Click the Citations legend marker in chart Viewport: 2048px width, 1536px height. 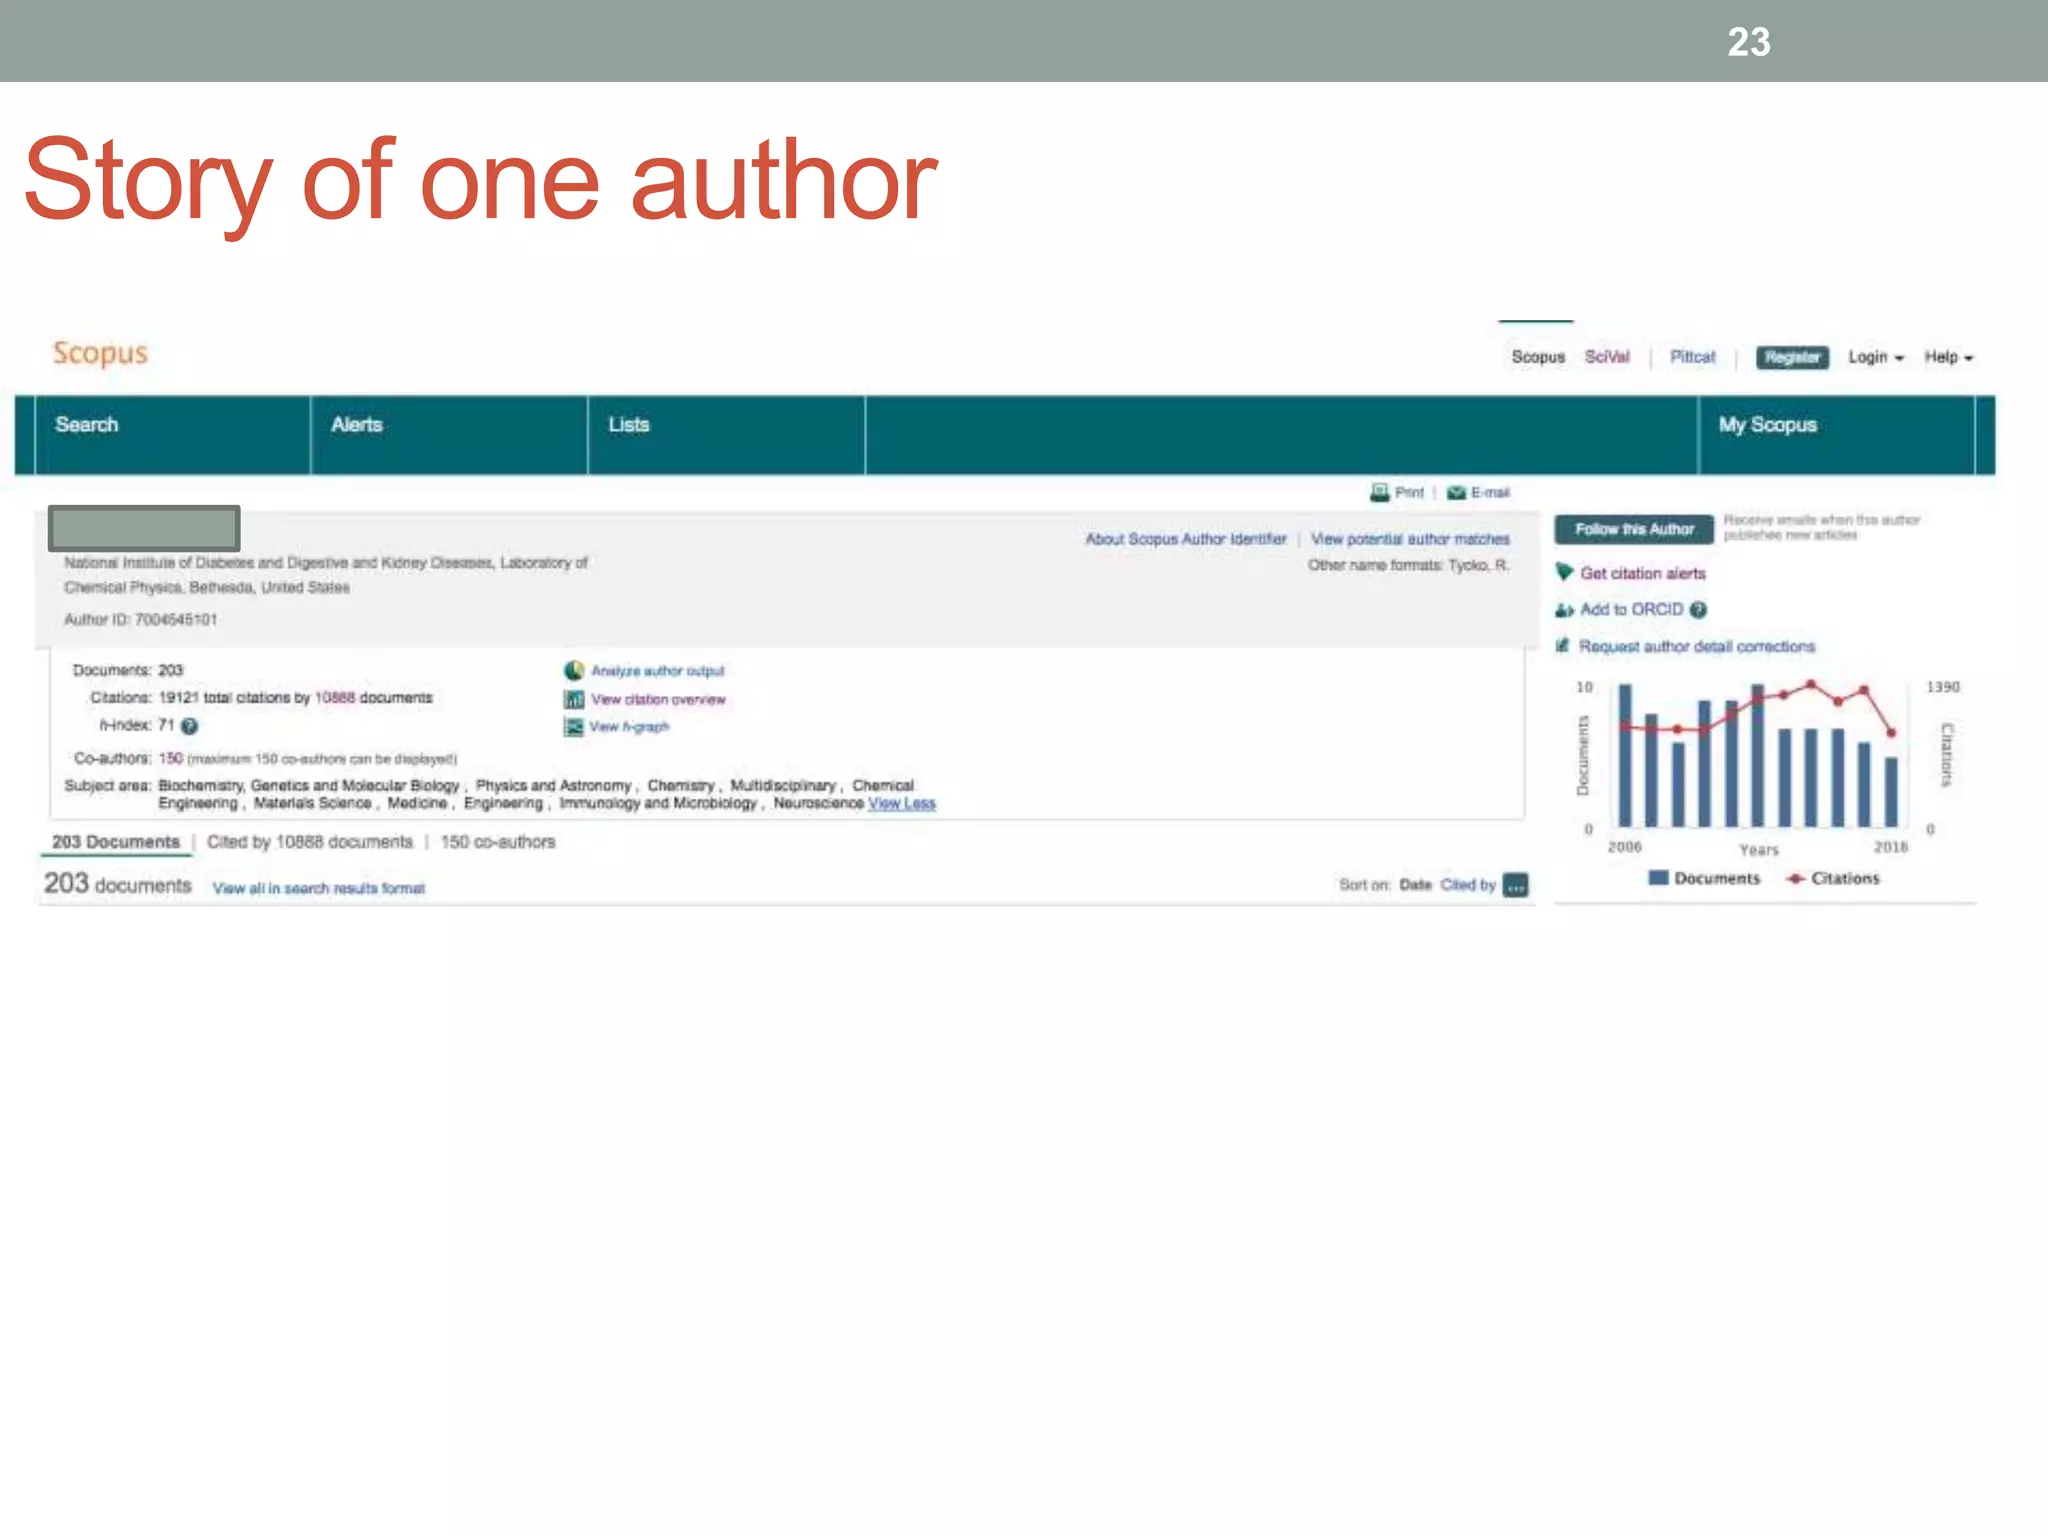1796,878
